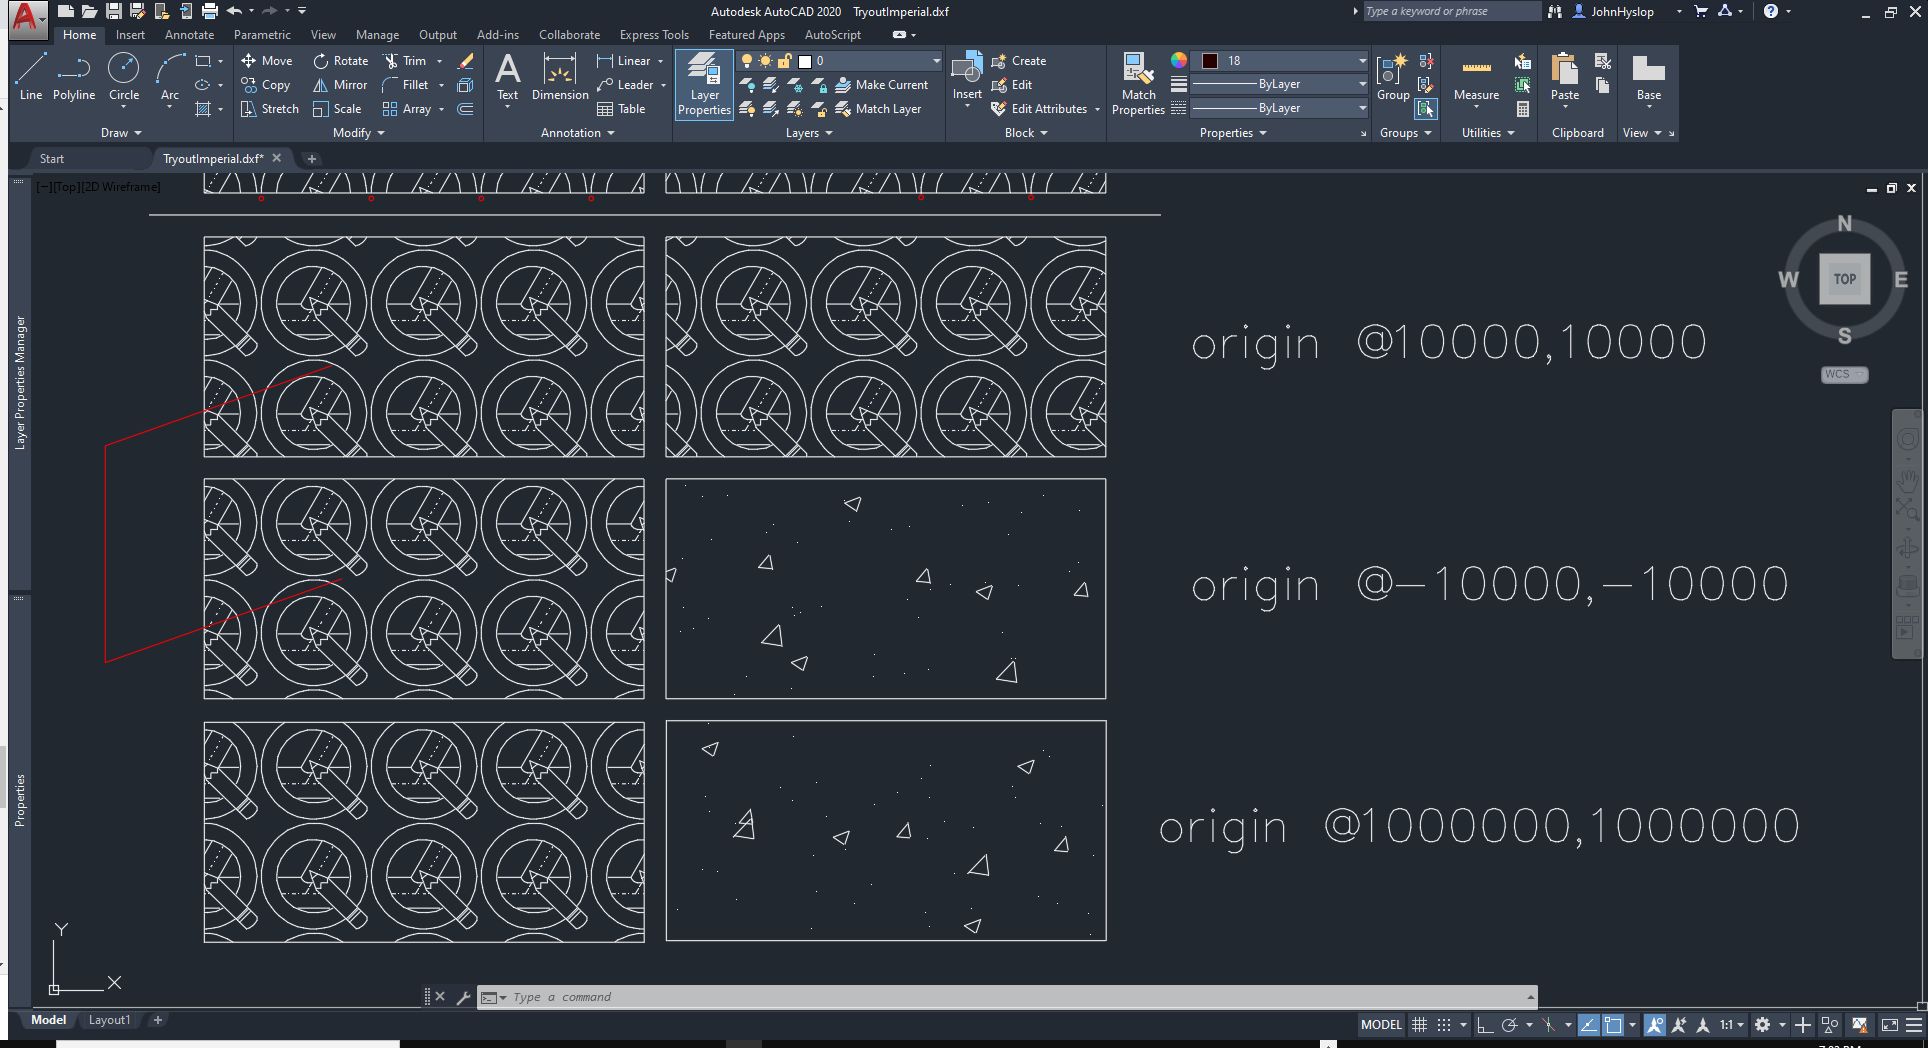Toggle drawing grid display in status bar
1928x1048 pixels.
click(1419, 1025)
